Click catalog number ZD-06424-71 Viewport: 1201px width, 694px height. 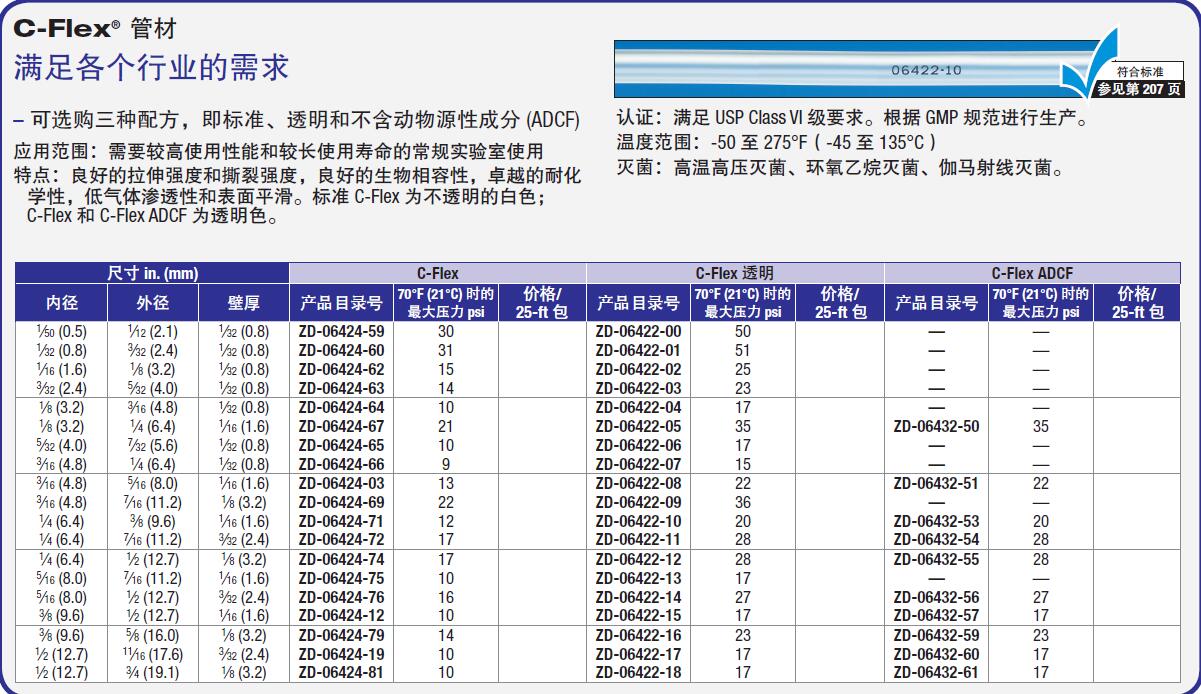tap(341, 521)
